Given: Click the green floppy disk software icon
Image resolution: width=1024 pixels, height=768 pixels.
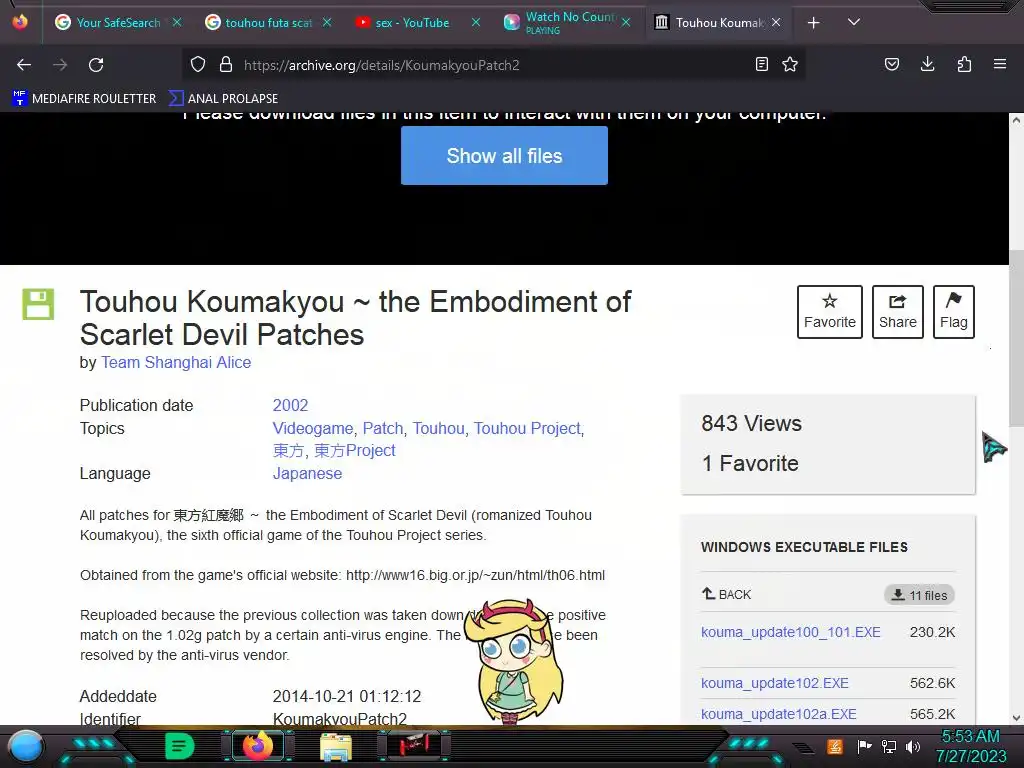Looking at the screenshot, I should point(38,304).
